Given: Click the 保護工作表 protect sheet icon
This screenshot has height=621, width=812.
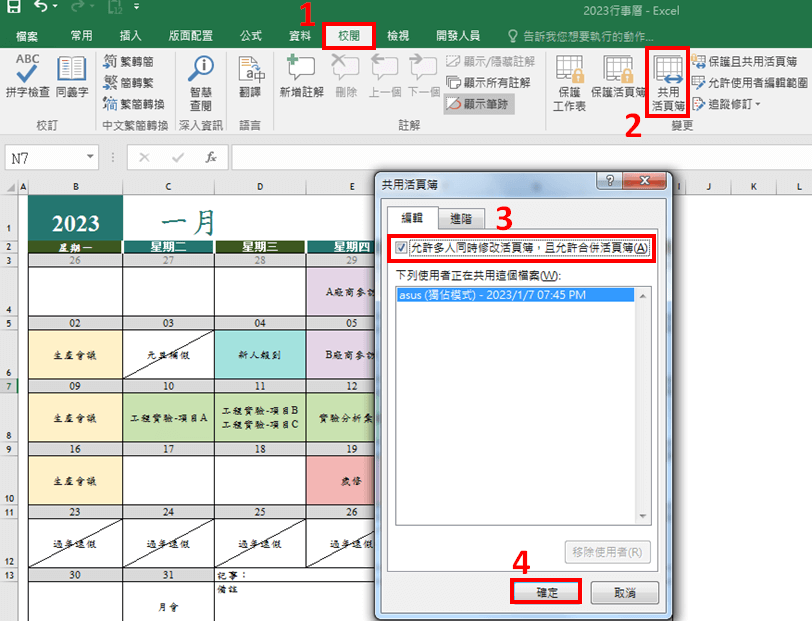Looking at the screenshot, I should click(569, 80).
